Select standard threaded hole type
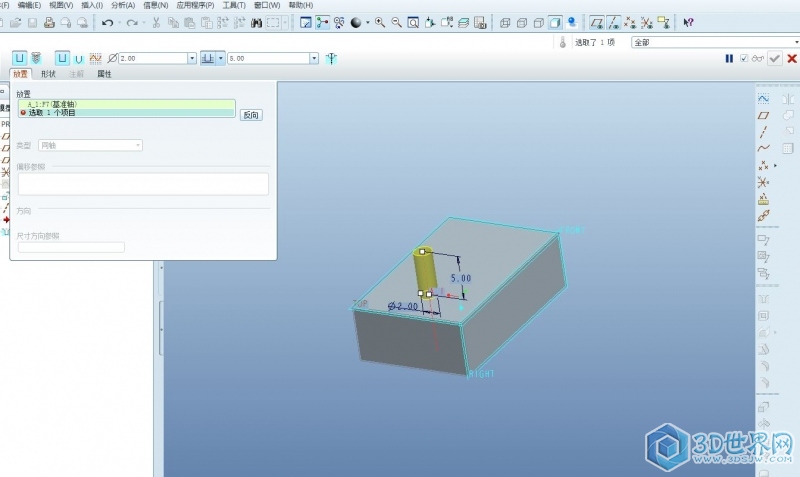Image resolution: width=800 pixels, height=477 pixels. [36, 58]
